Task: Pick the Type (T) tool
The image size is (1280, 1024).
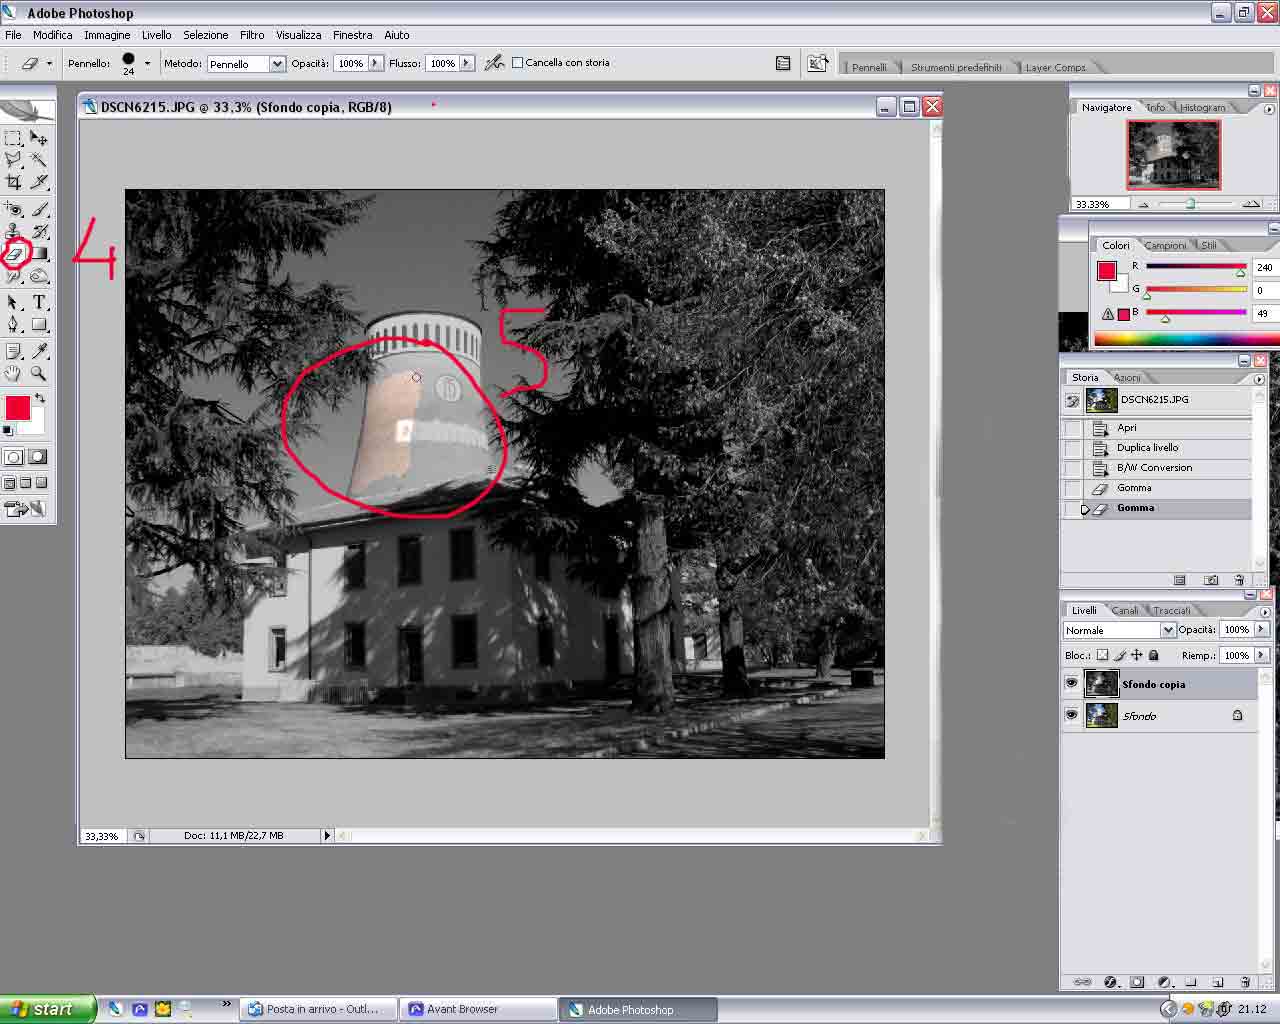Action: pyautogui.click(x=39, y=302)
